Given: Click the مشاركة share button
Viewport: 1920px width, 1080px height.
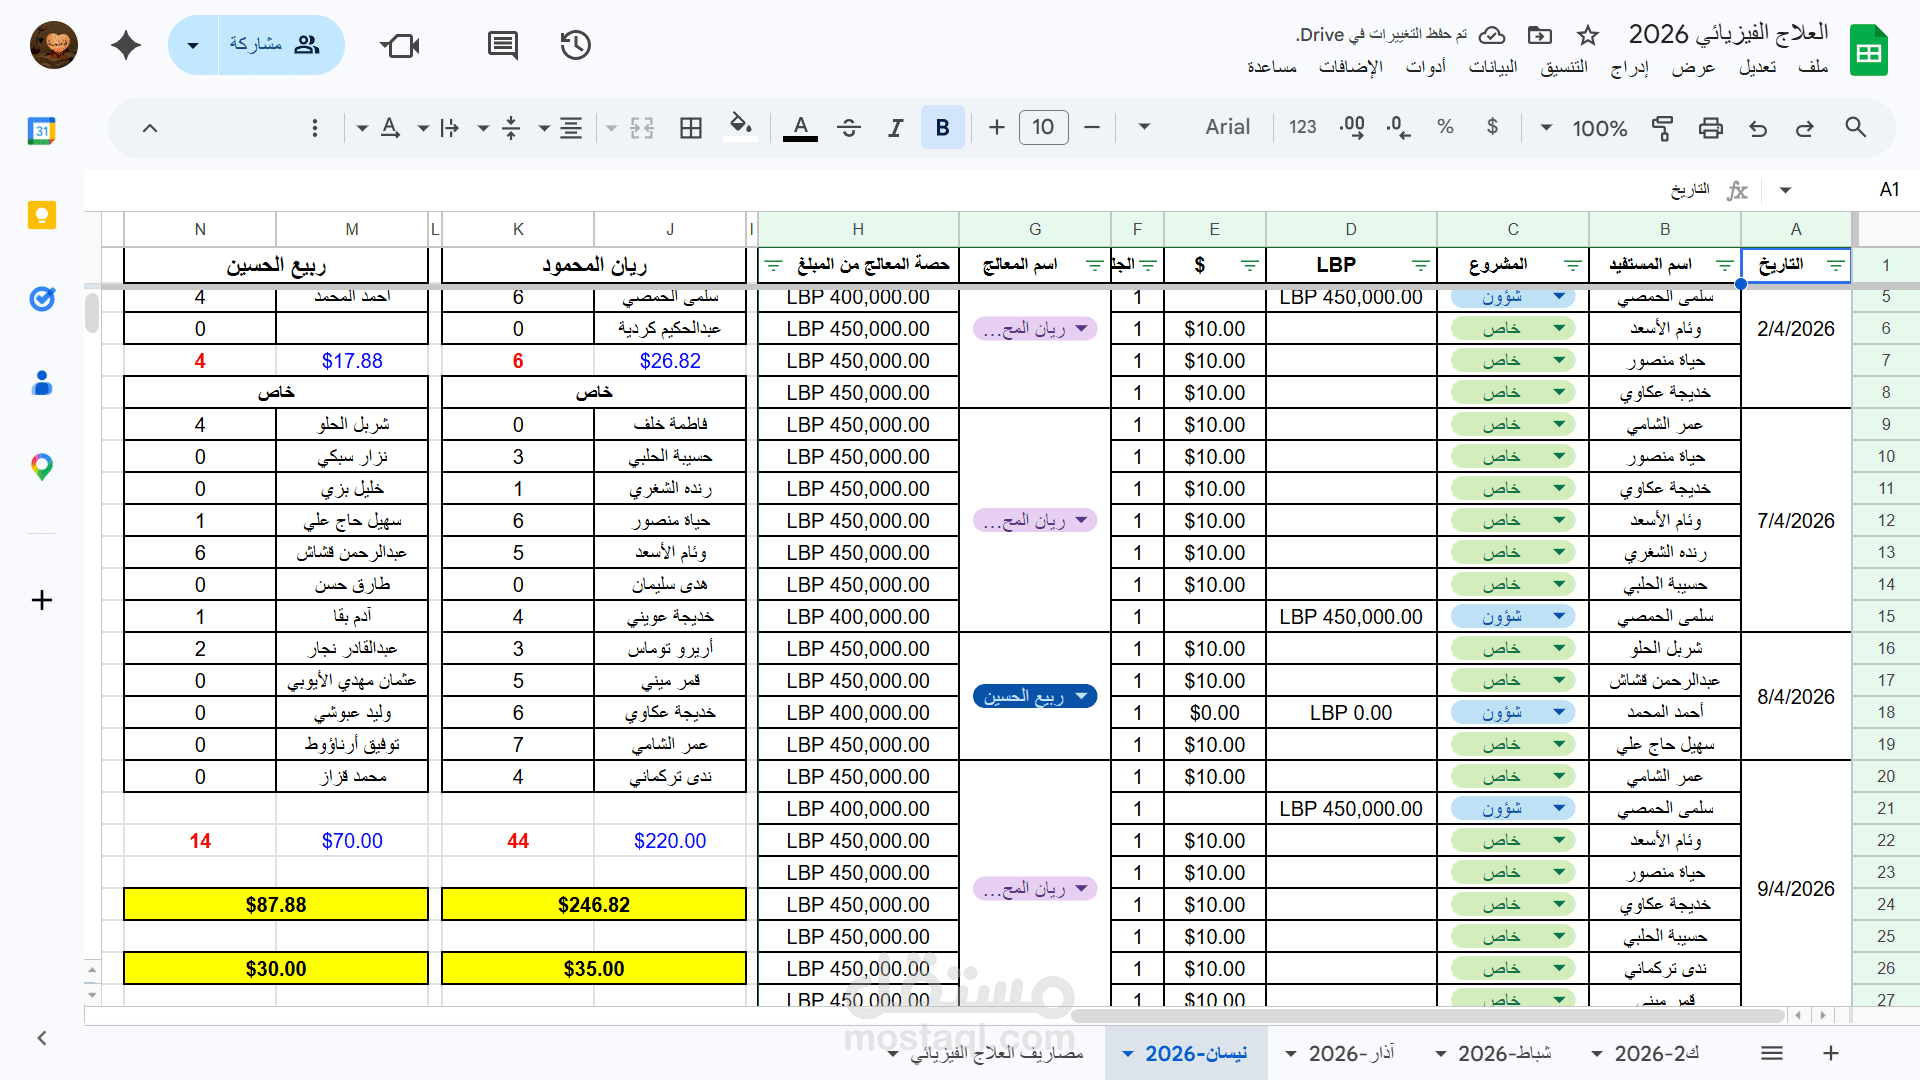Looking at the screenshot, I should coord(281,45).
